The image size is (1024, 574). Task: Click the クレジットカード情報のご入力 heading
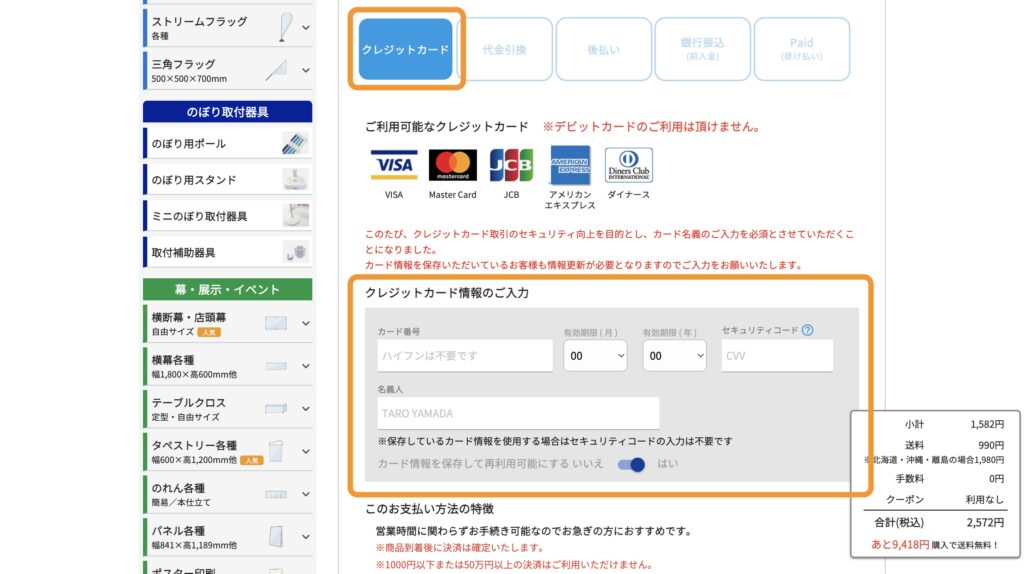click(x=447, y=293)
